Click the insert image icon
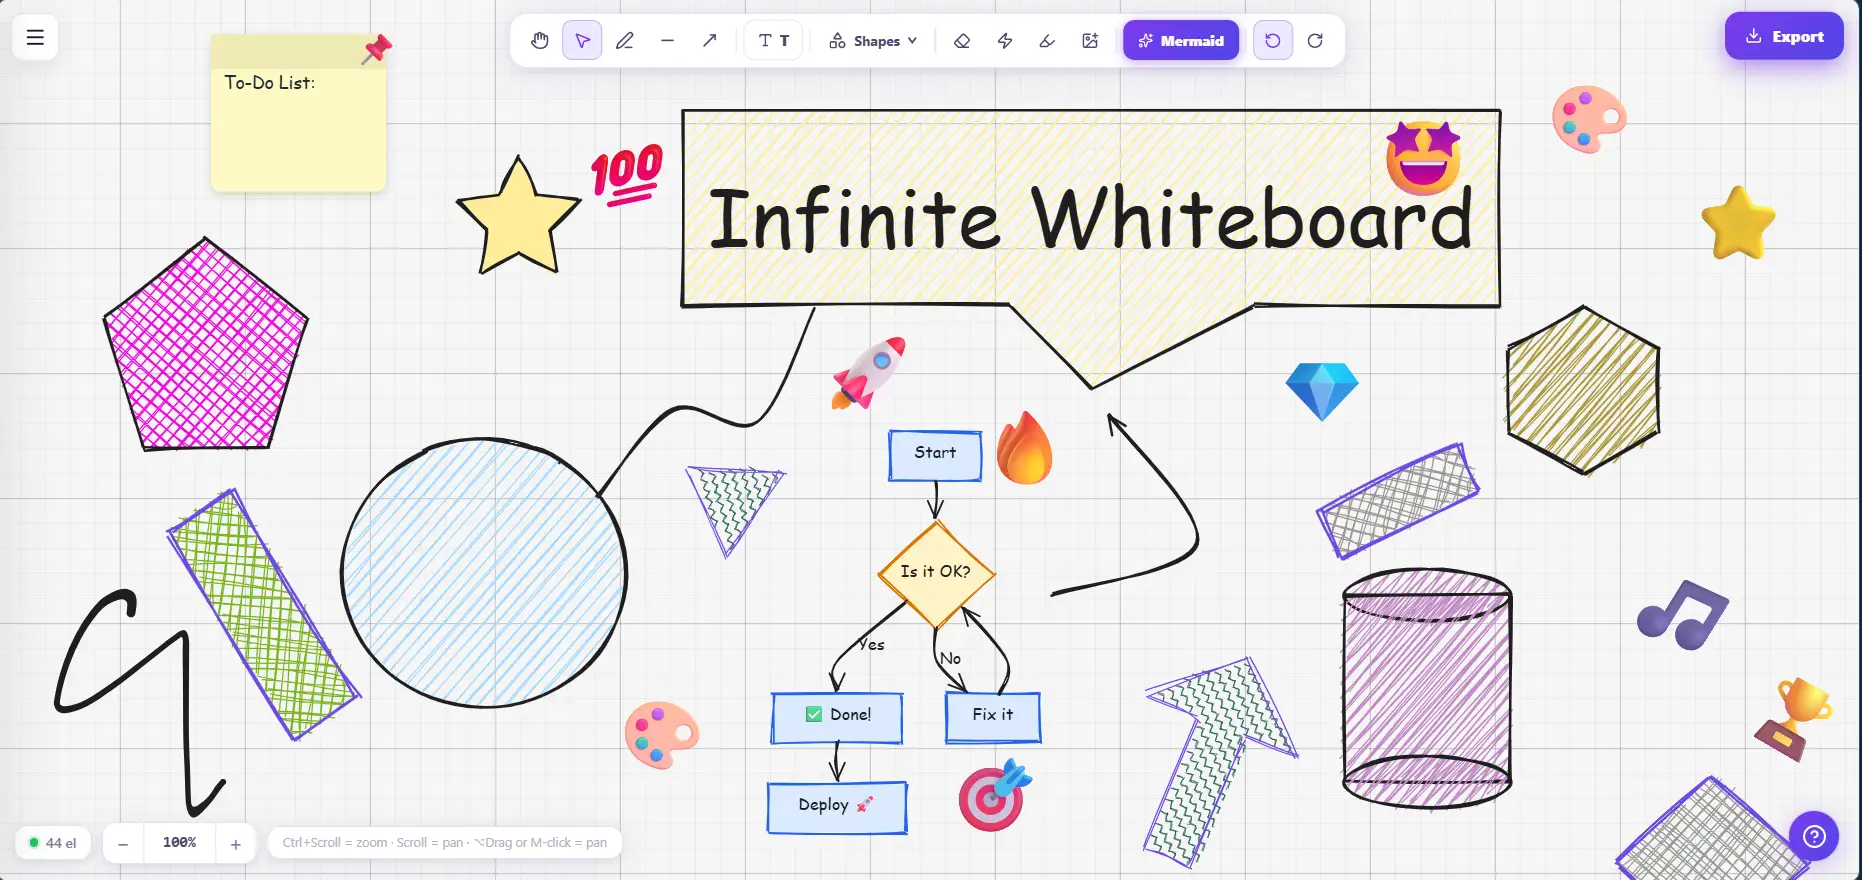 tap(1090, 41)
